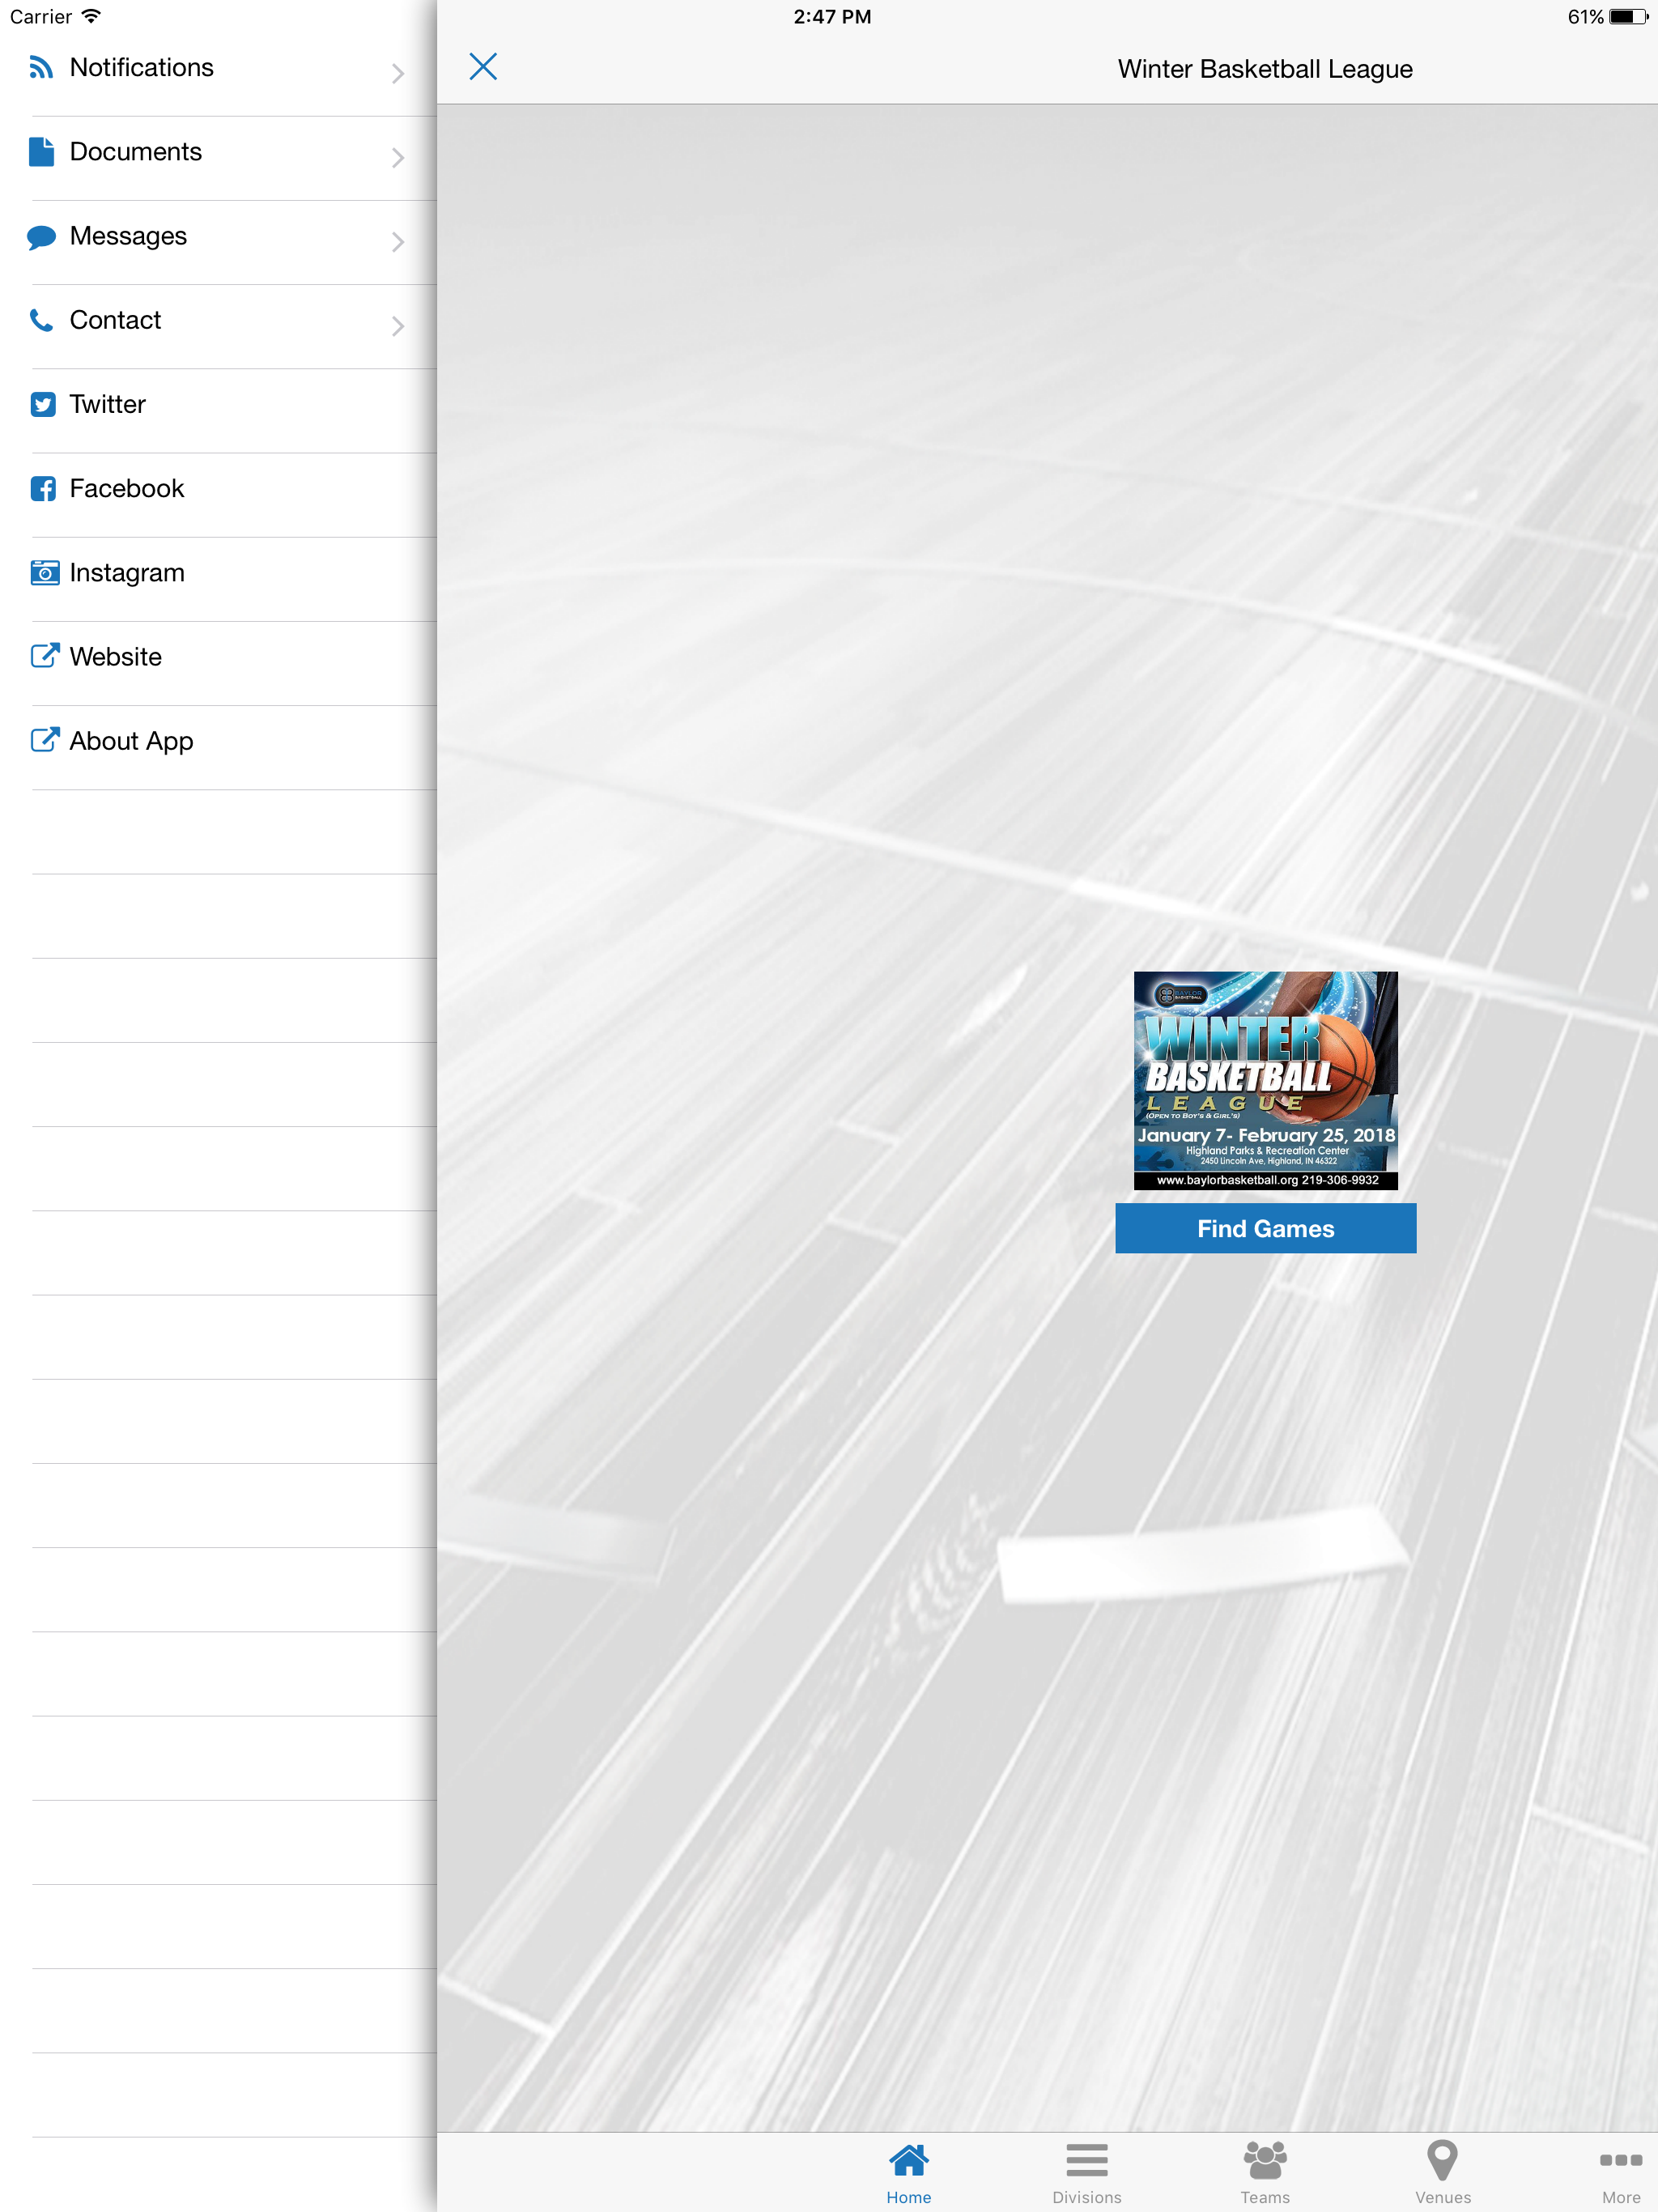Open the Facebook link
Viewport: 1658px width, 2212px height.
[218, 494]
